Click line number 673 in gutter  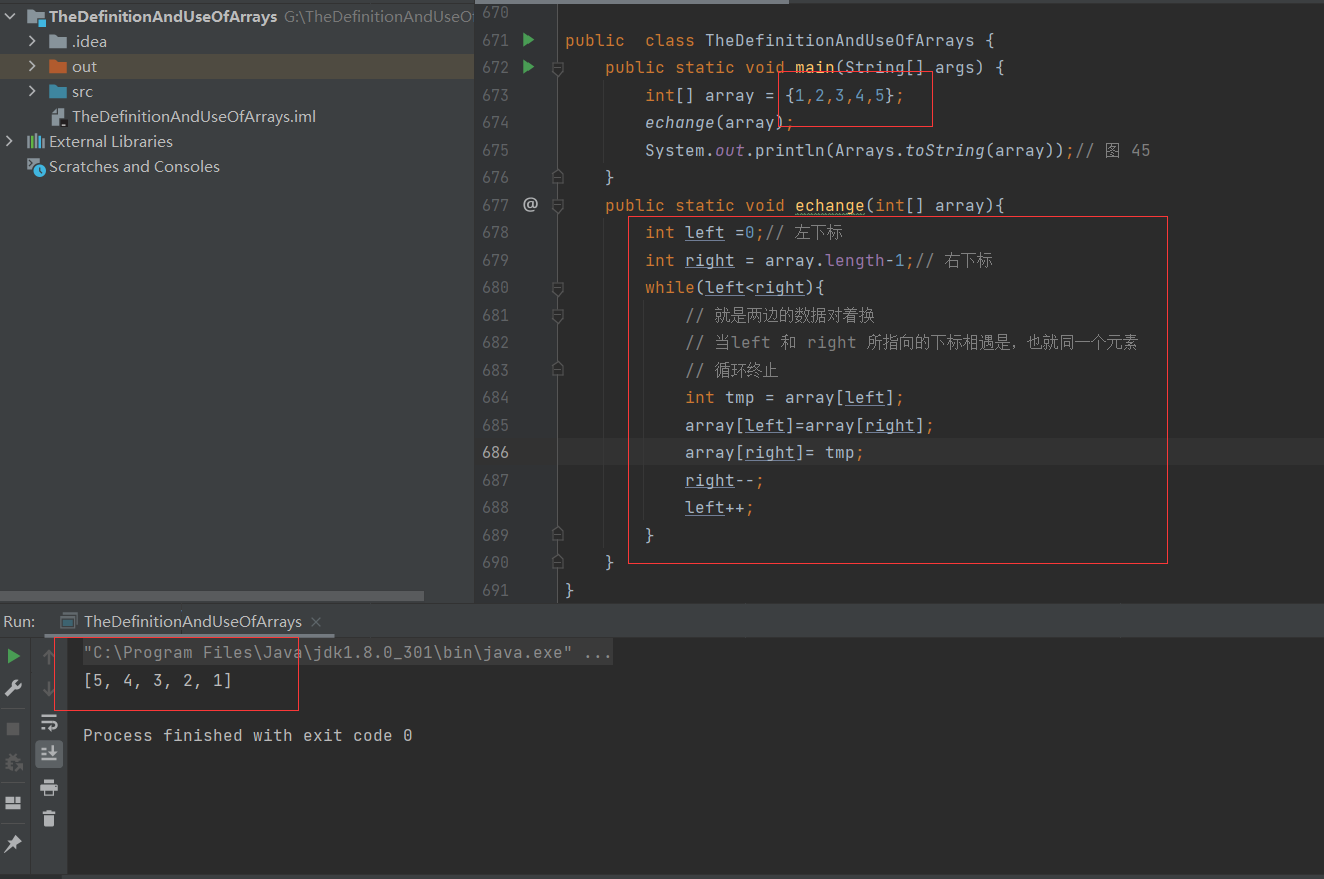496,95
